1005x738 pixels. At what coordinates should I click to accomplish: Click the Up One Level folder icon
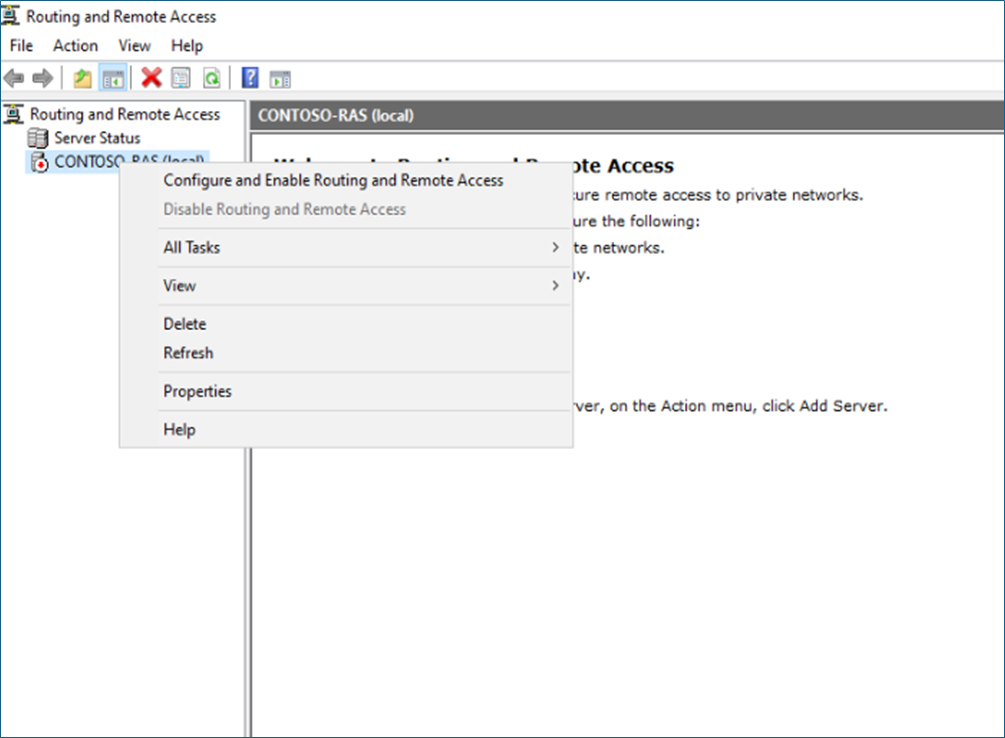point(83,78)
